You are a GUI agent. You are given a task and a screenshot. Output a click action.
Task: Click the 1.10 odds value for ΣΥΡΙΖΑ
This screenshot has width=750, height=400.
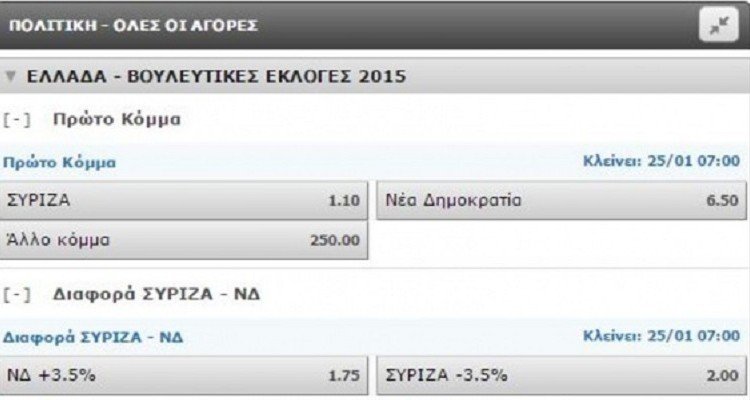coord(343,200)
